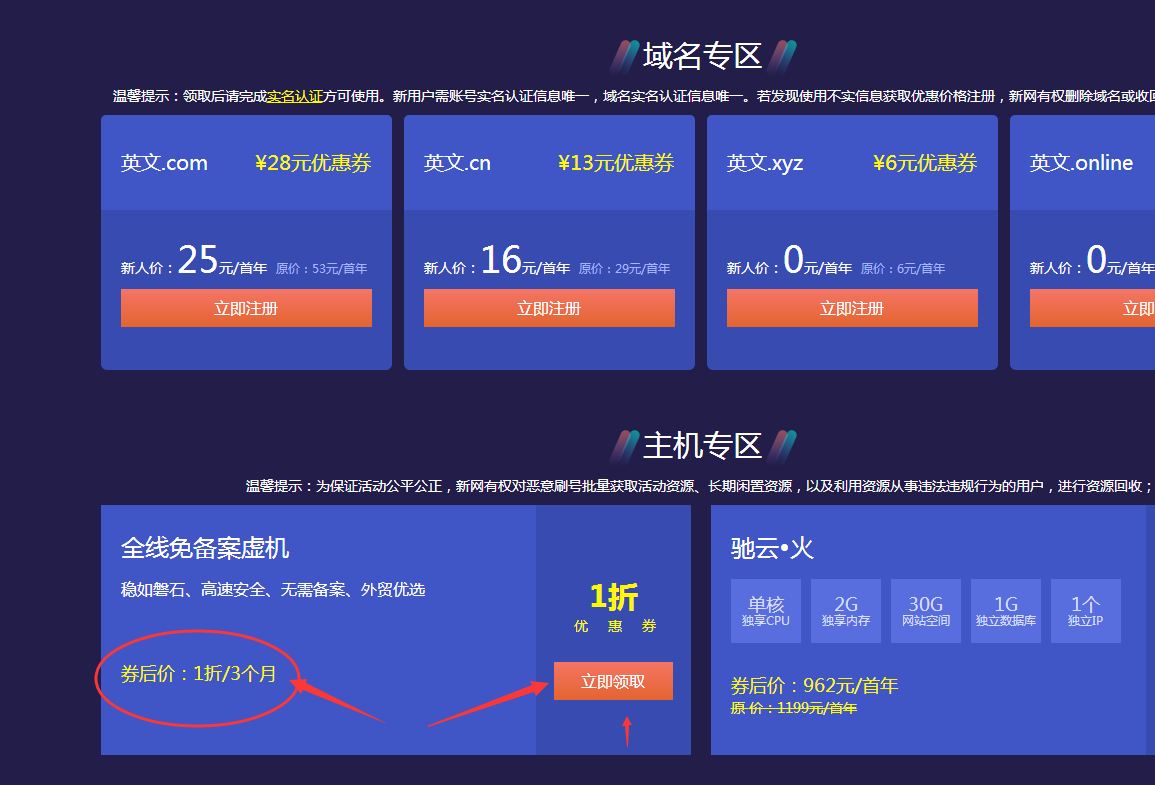This screenshot has height=785, width=1155.
Task: Click 立即注册 button for 英文.cn domain
Action: [x=549, y=308]
